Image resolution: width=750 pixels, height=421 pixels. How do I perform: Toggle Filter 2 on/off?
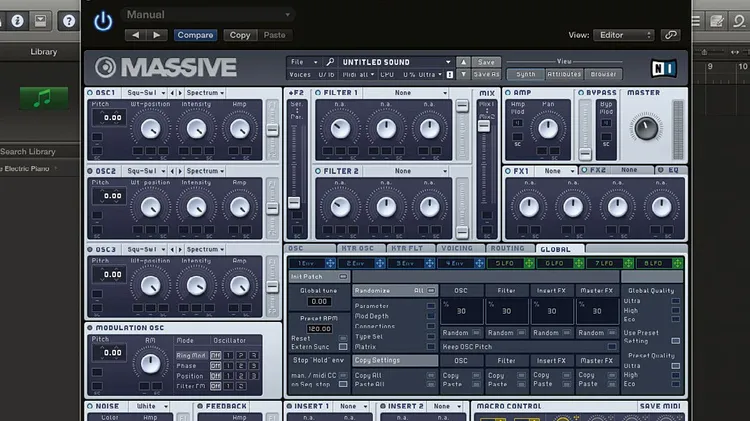(318, 171)
